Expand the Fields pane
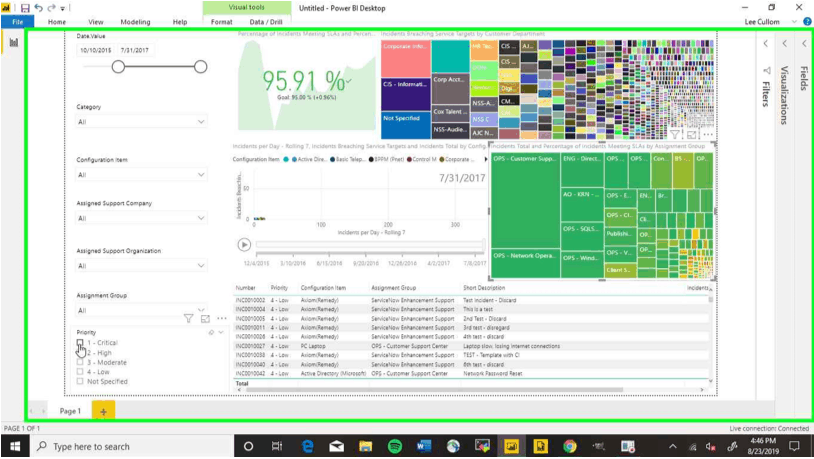Image resolution: width=814 pixels, height=459 pixels. point(804,44)
